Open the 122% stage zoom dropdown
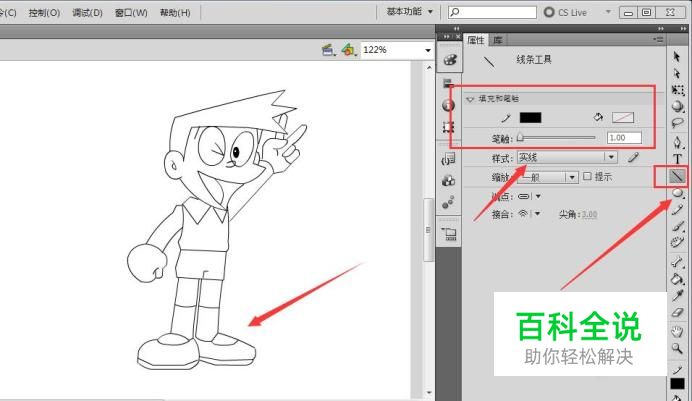This screenshot has height=401, width=692. 427,50
